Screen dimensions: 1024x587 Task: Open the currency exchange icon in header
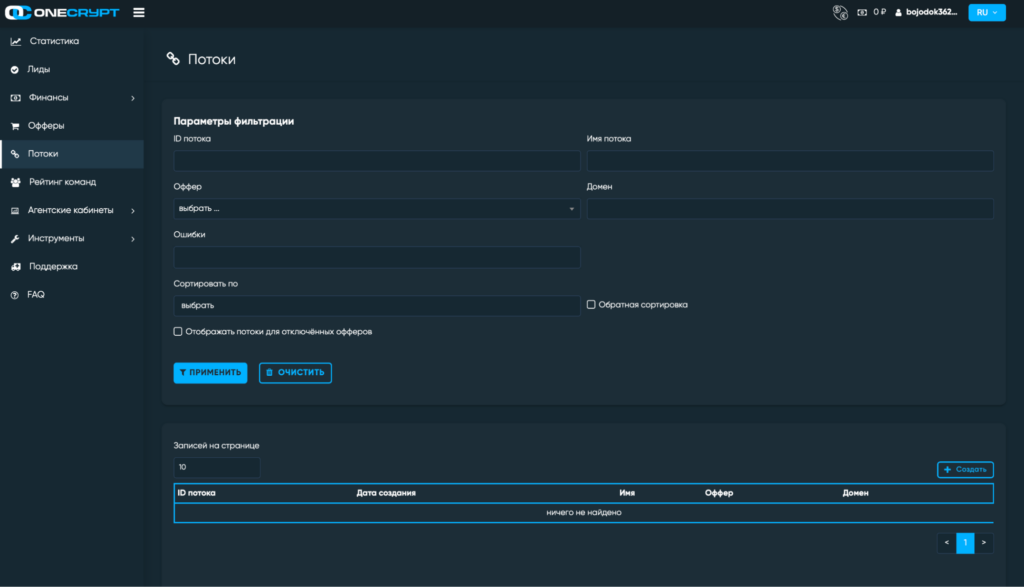pyautogui.click(x=840, y=12)
